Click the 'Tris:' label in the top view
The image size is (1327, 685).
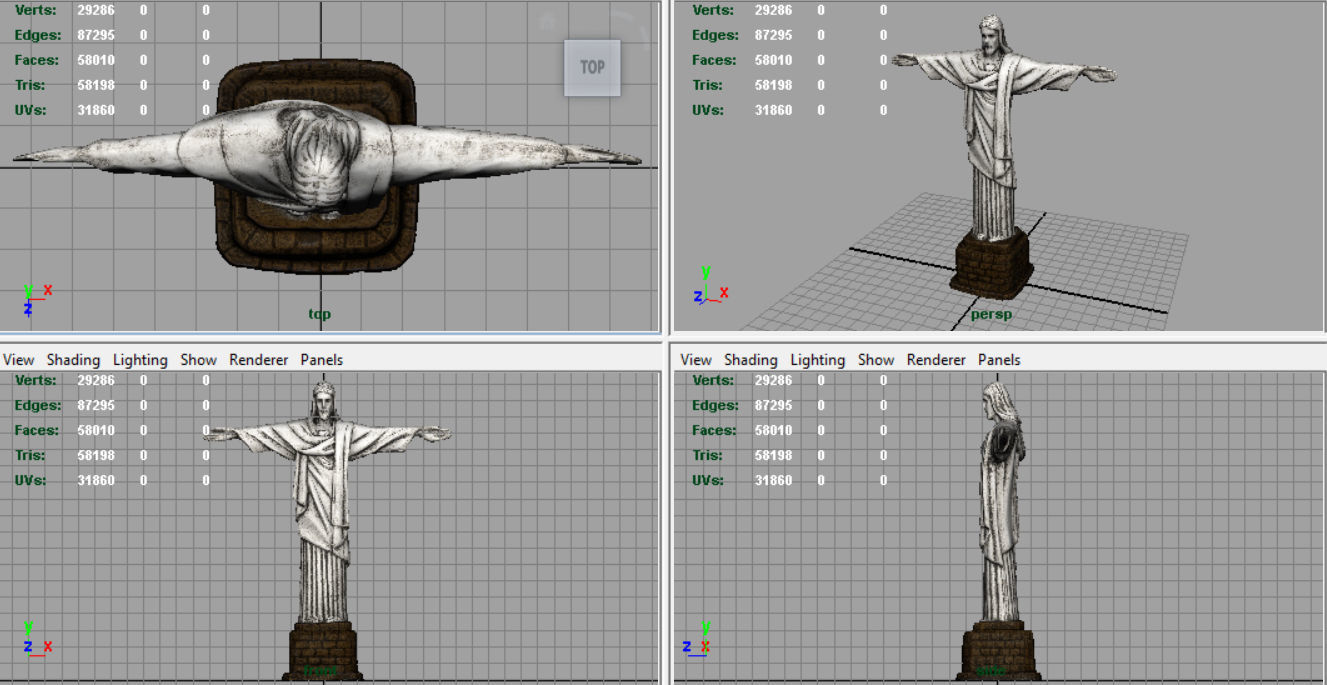32,85
